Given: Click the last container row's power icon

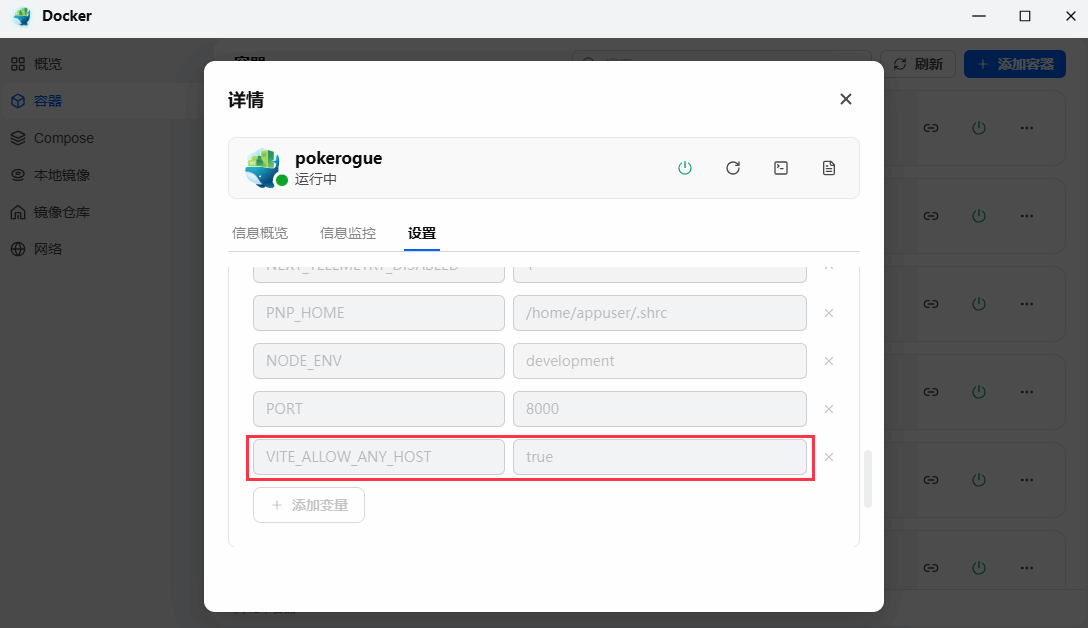Looking at the screenshot, I should (979, 568).
